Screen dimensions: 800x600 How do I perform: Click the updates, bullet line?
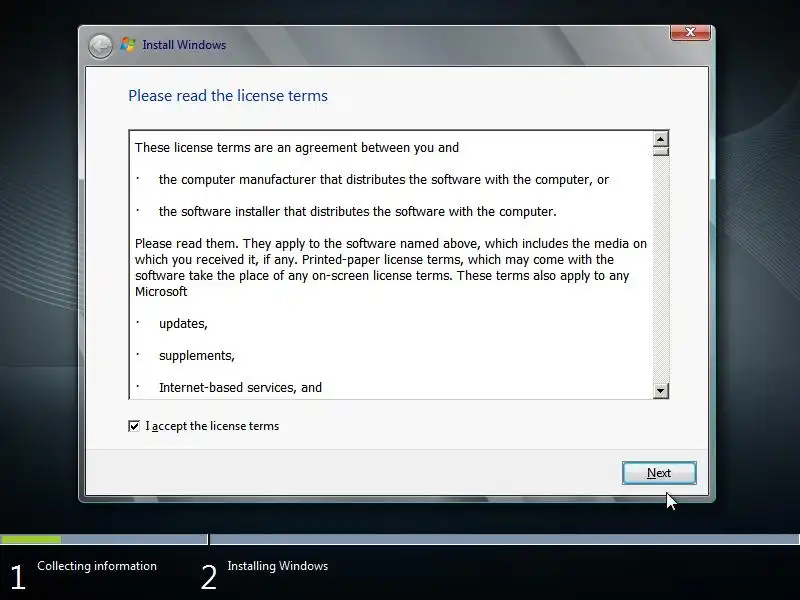click(x=183, y=324)
